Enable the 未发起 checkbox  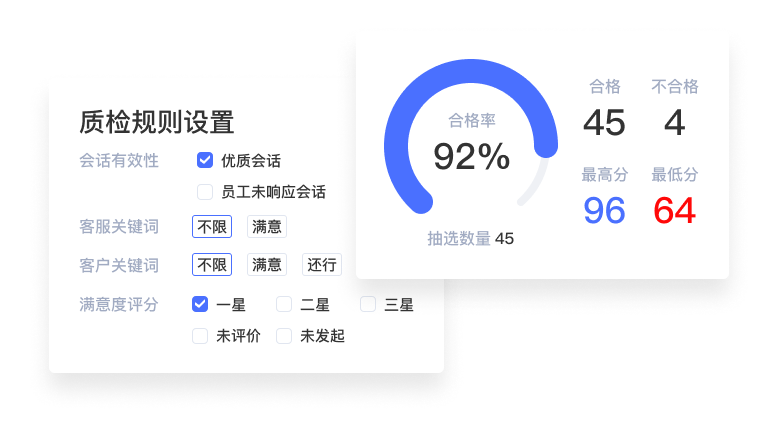(284, 336)
